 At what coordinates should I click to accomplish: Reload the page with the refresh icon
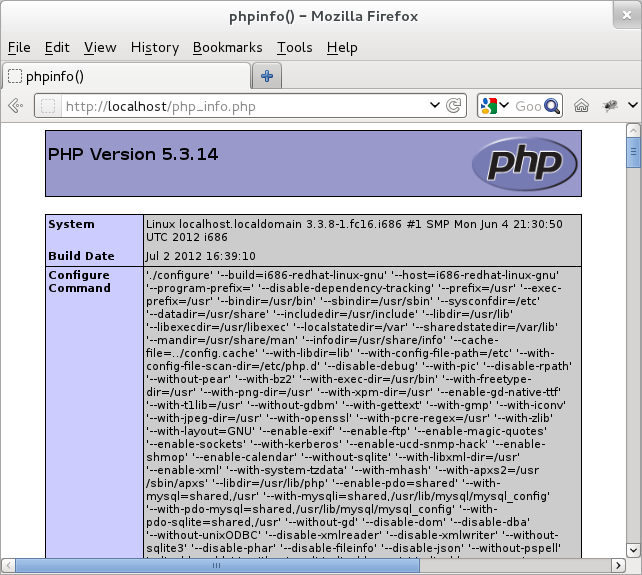(454, 106)
